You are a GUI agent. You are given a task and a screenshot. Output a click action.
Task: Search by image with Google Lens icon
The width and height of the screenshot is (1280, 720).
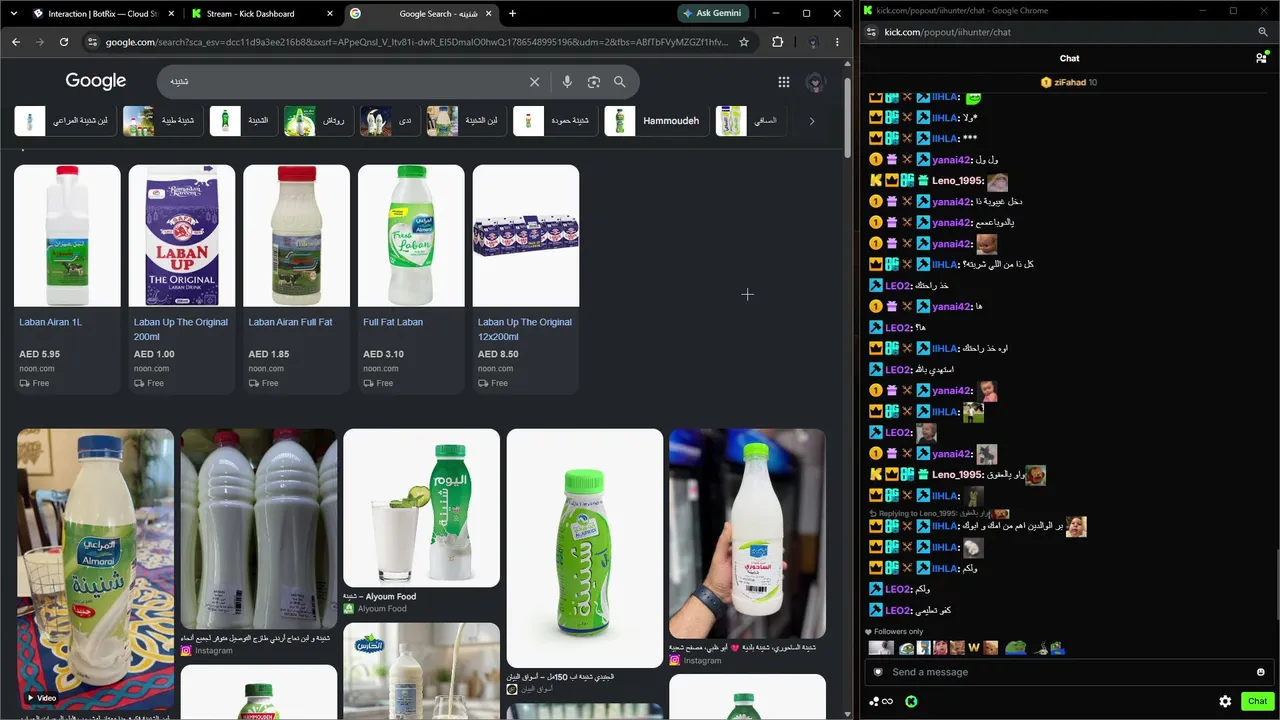coord(594,82)
